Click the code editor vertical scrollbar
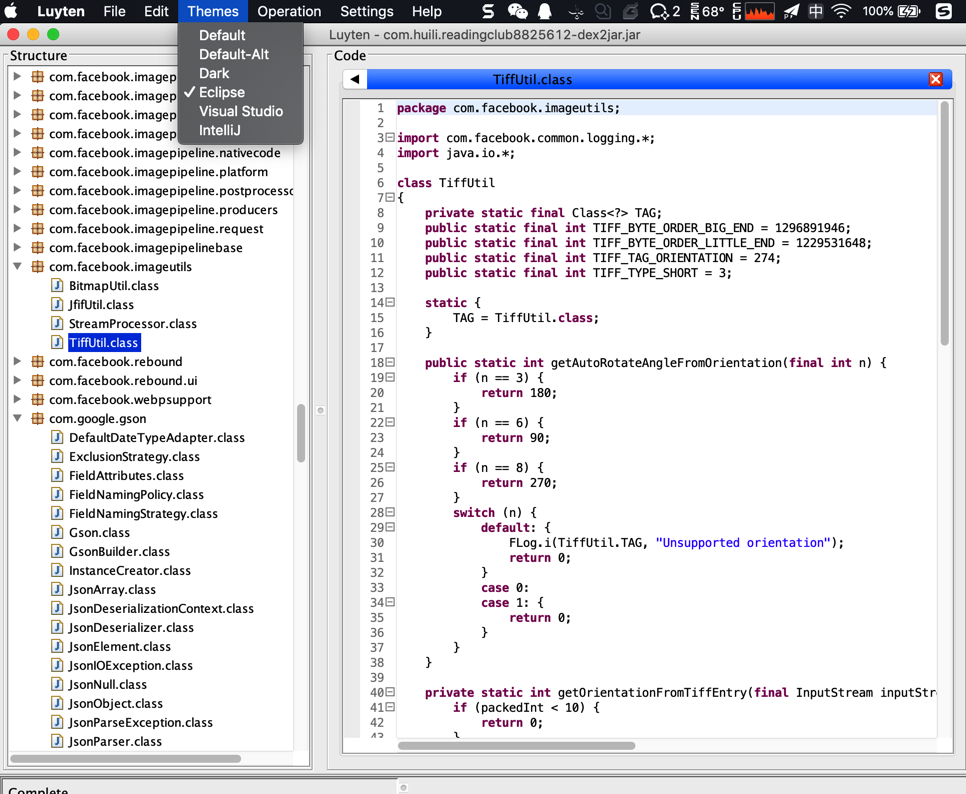966x794 pixels. (x=945, y=223)
